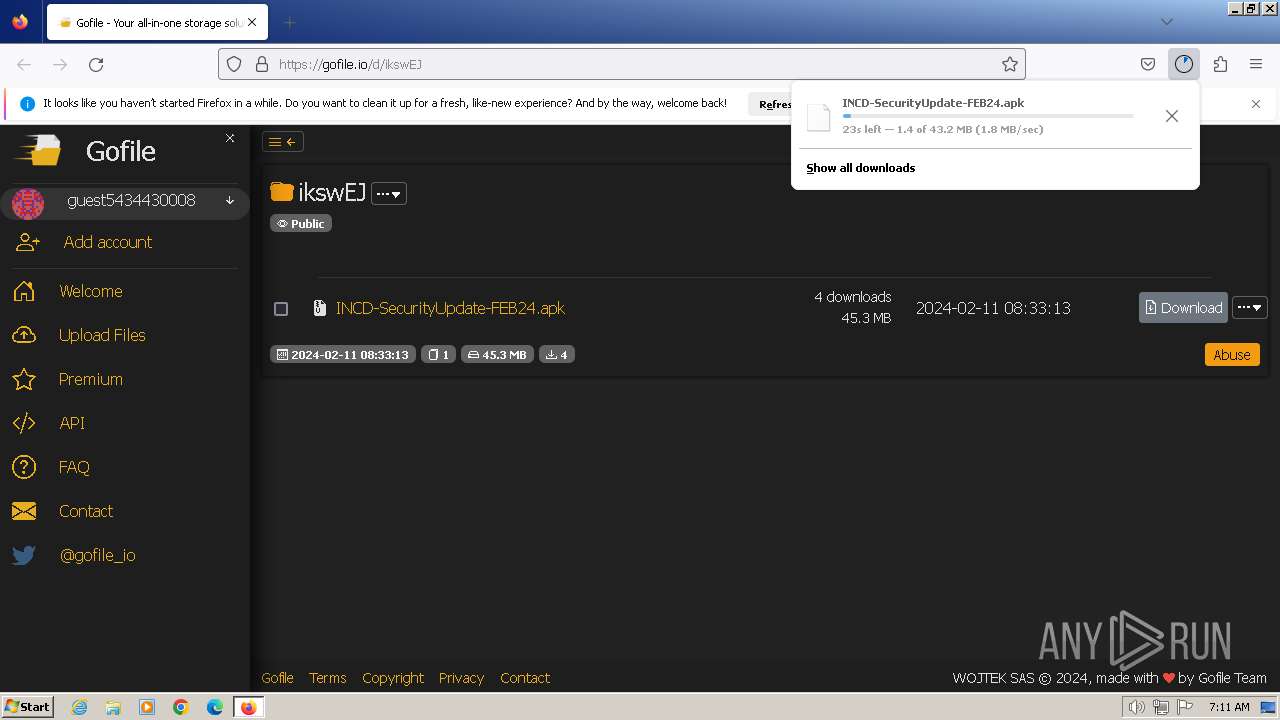Click the Windows Start button

point(28,707)
